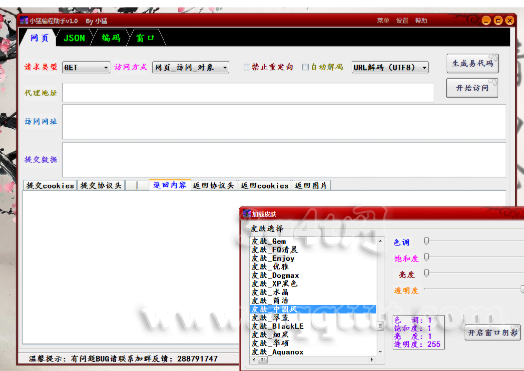Open the 帮助 menu in the title bar
Image resolution: width=524 pixels, height=371 pixels.
(x=421, y=20)
